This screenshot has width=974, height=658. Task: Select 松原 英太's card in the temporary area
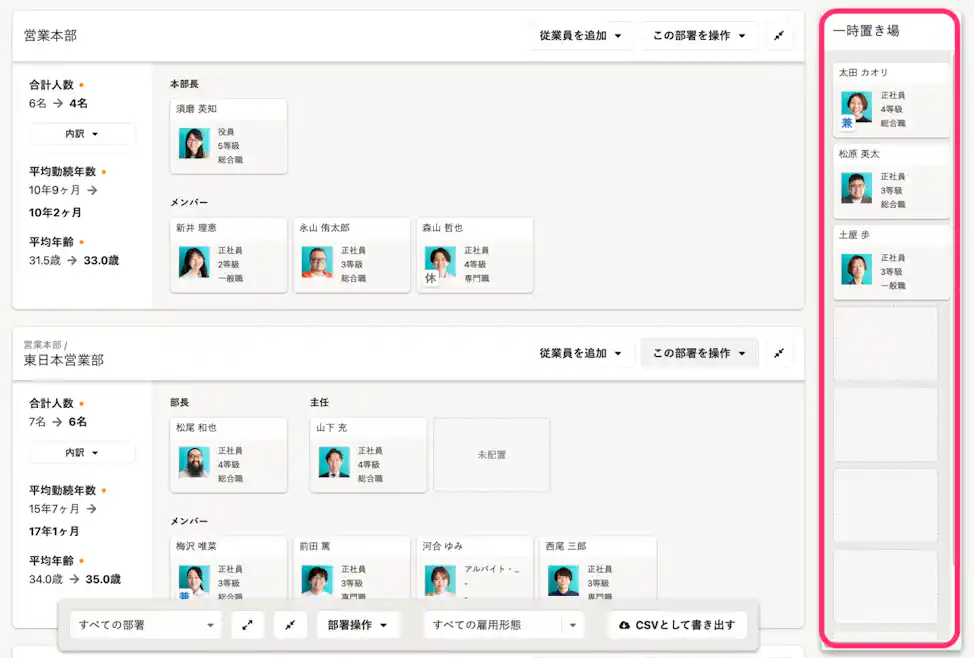pyautogui.click(x=891, y=182)
